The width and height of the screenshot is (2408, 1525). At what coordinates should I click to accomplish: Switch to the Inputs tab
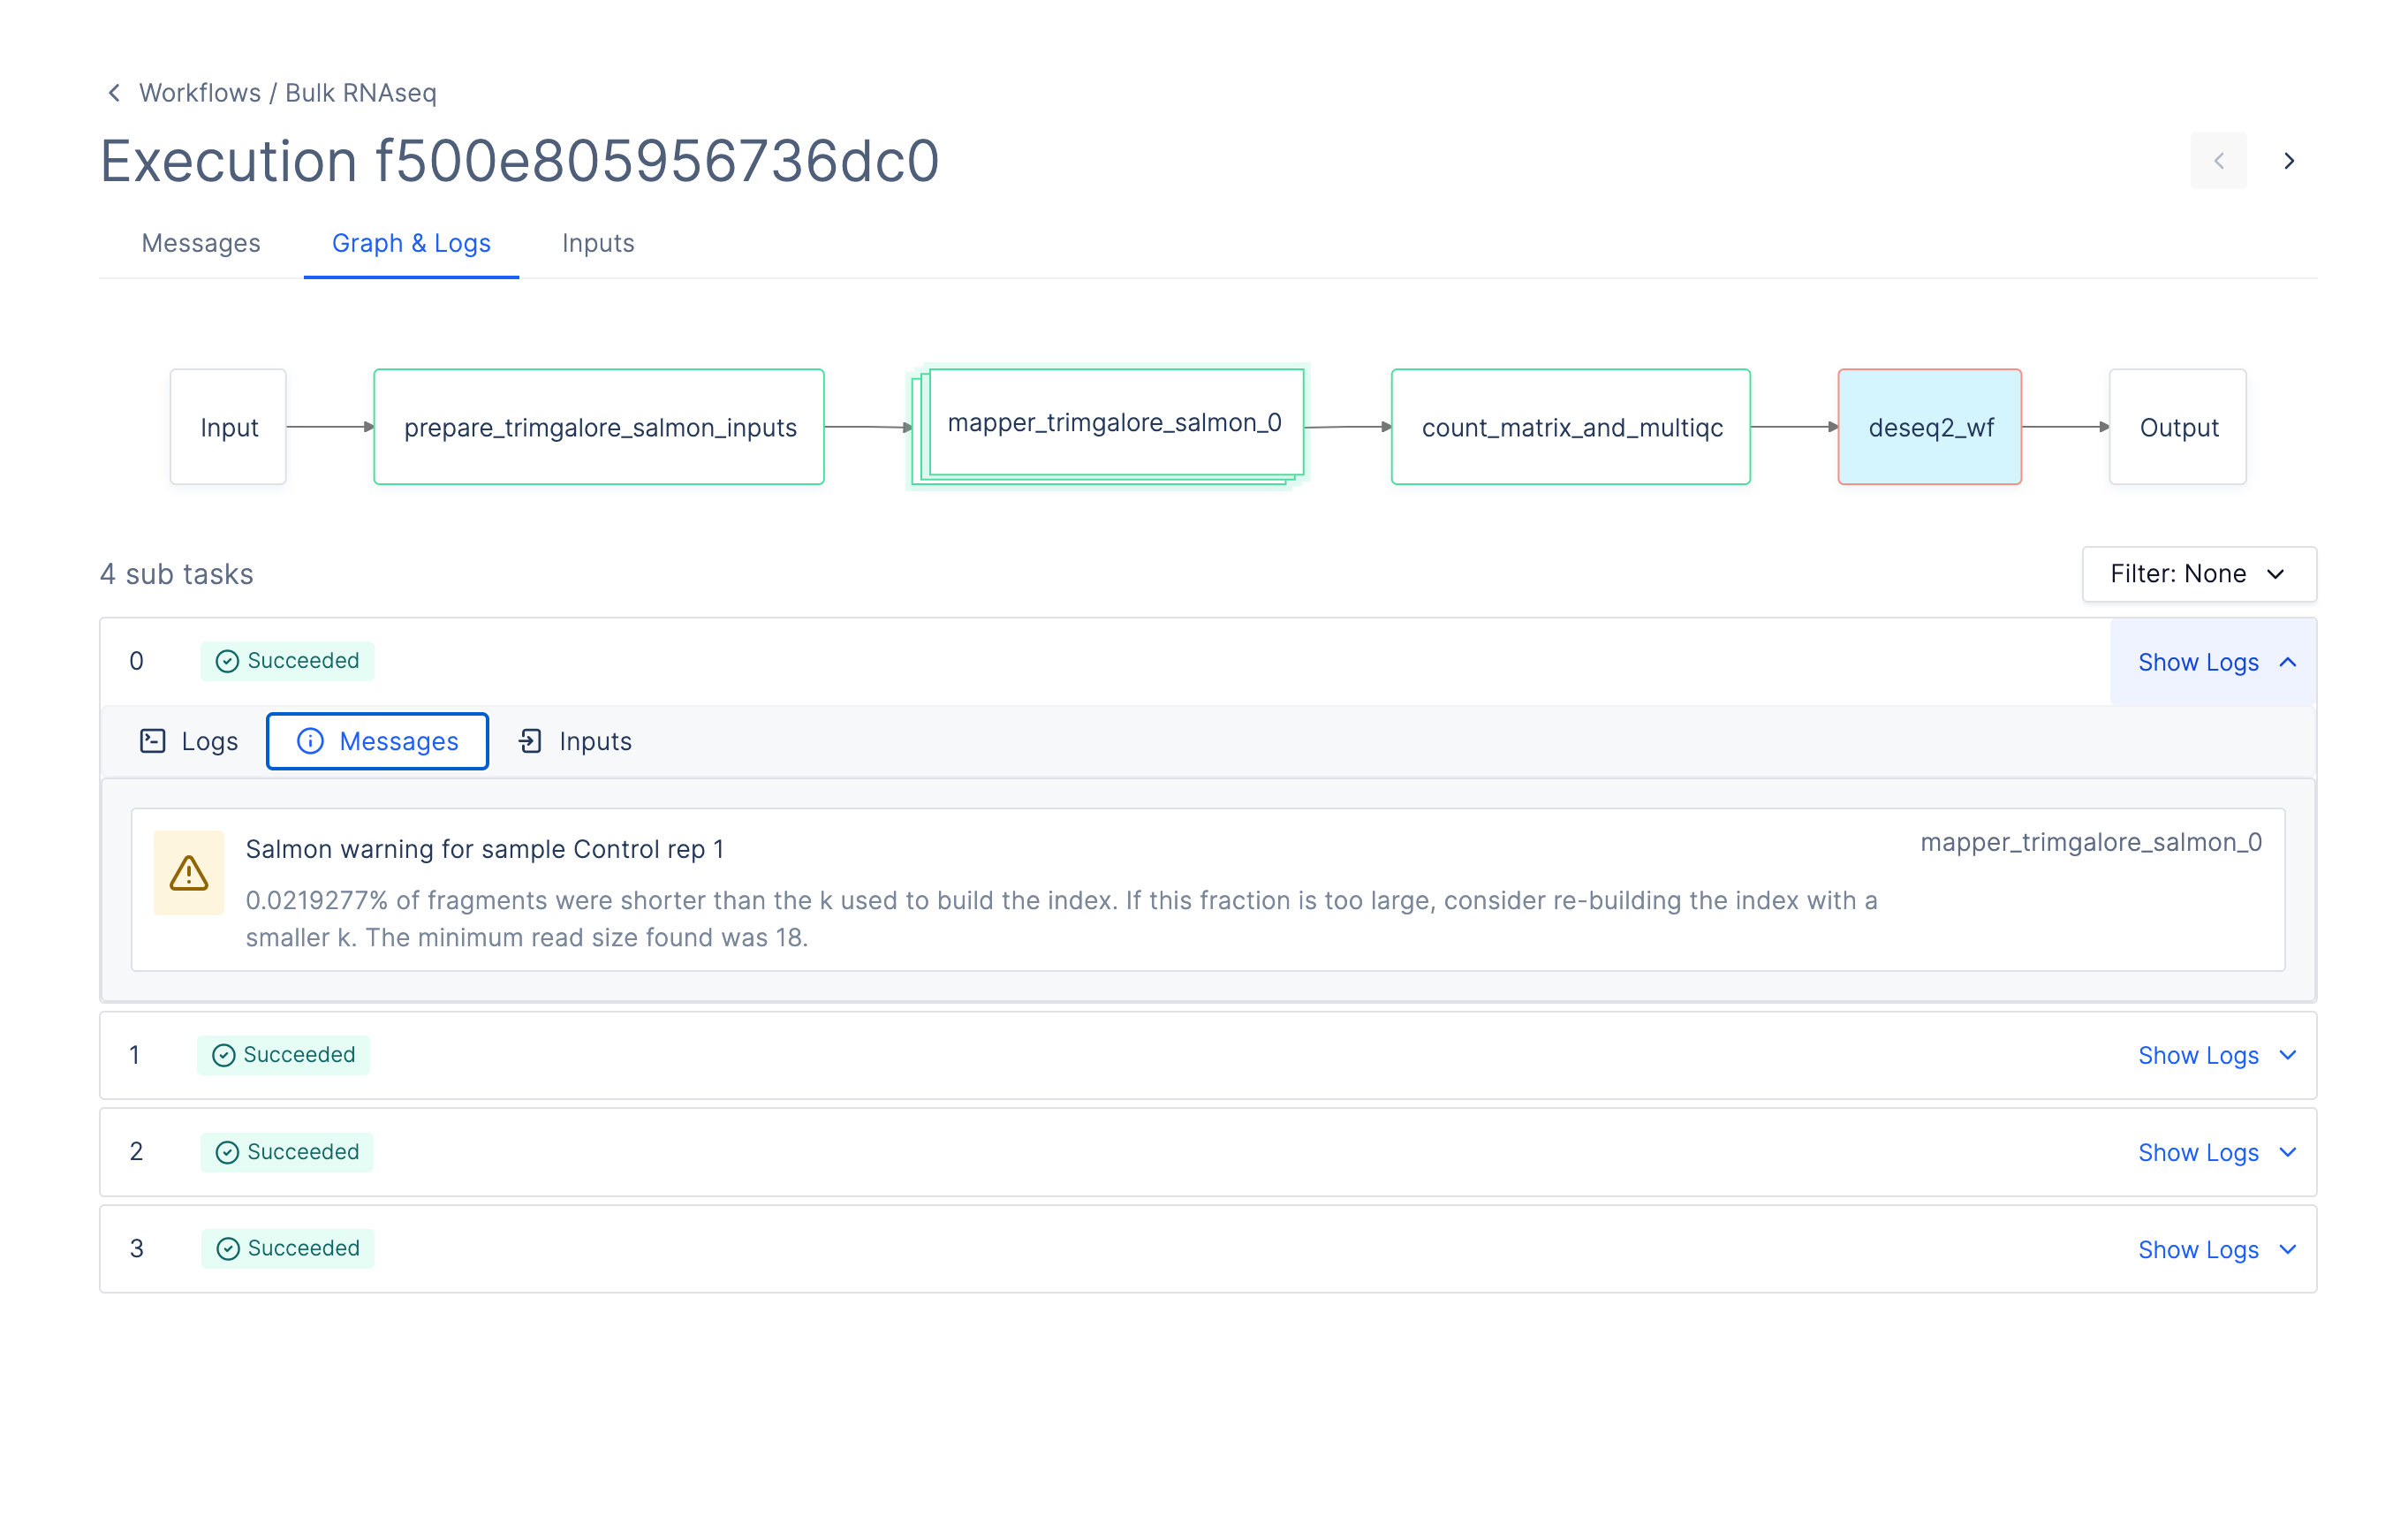[x=598, y=243]
